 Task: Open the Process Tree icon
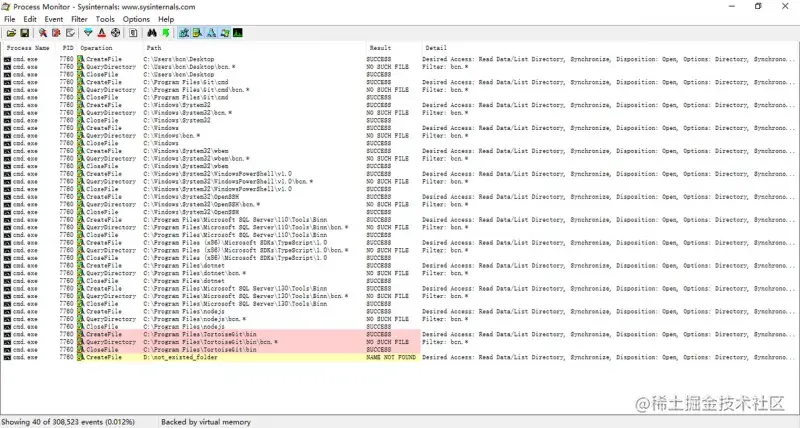[x=133, y=33]
